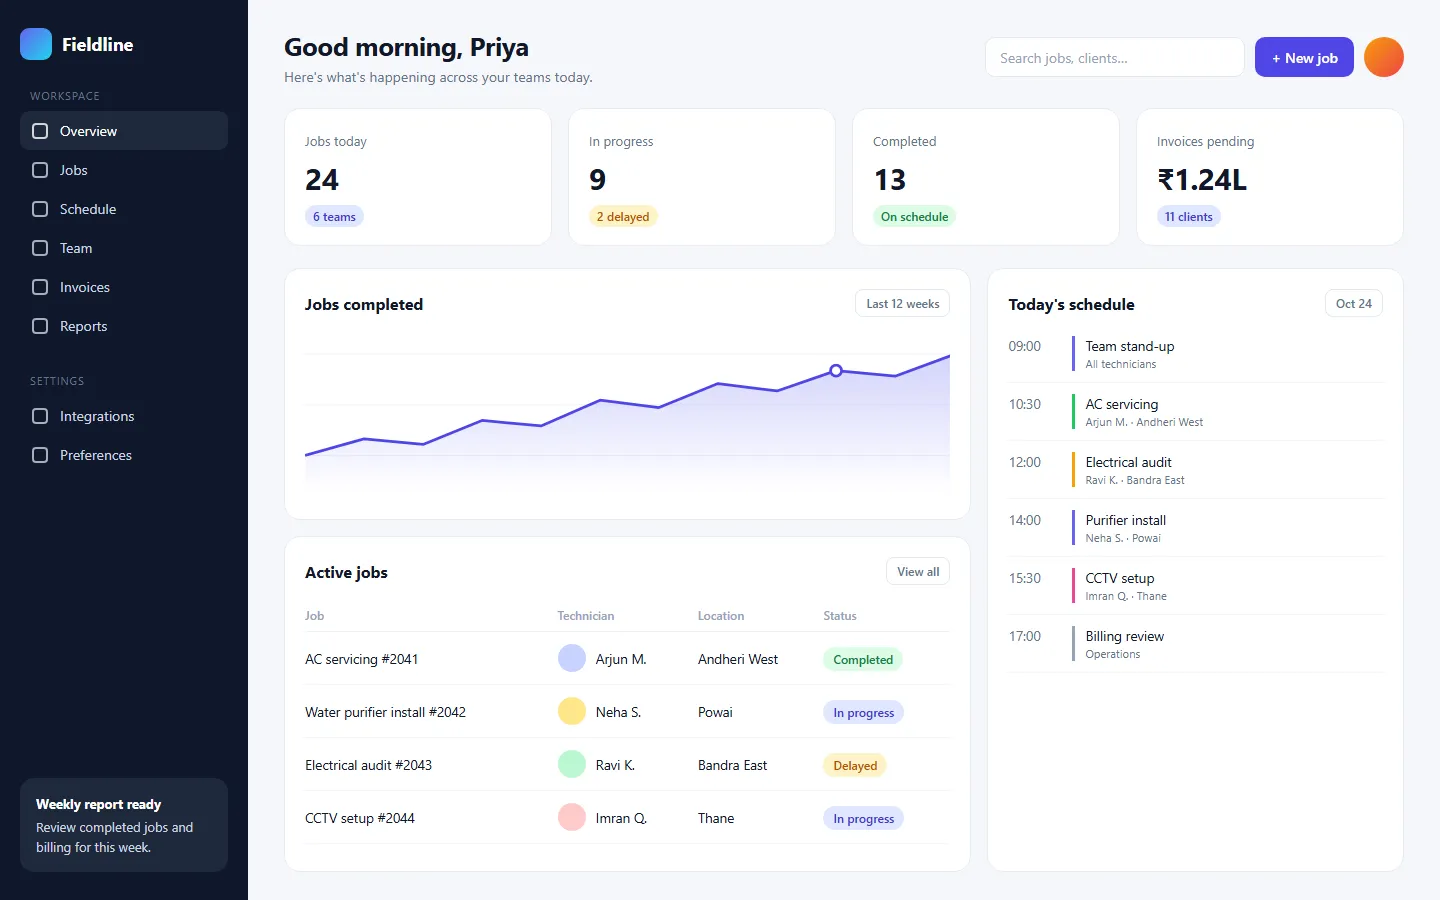
Task: Open Jobs in the sidebar
Action: pyautogui.click(x=124, y=170)
